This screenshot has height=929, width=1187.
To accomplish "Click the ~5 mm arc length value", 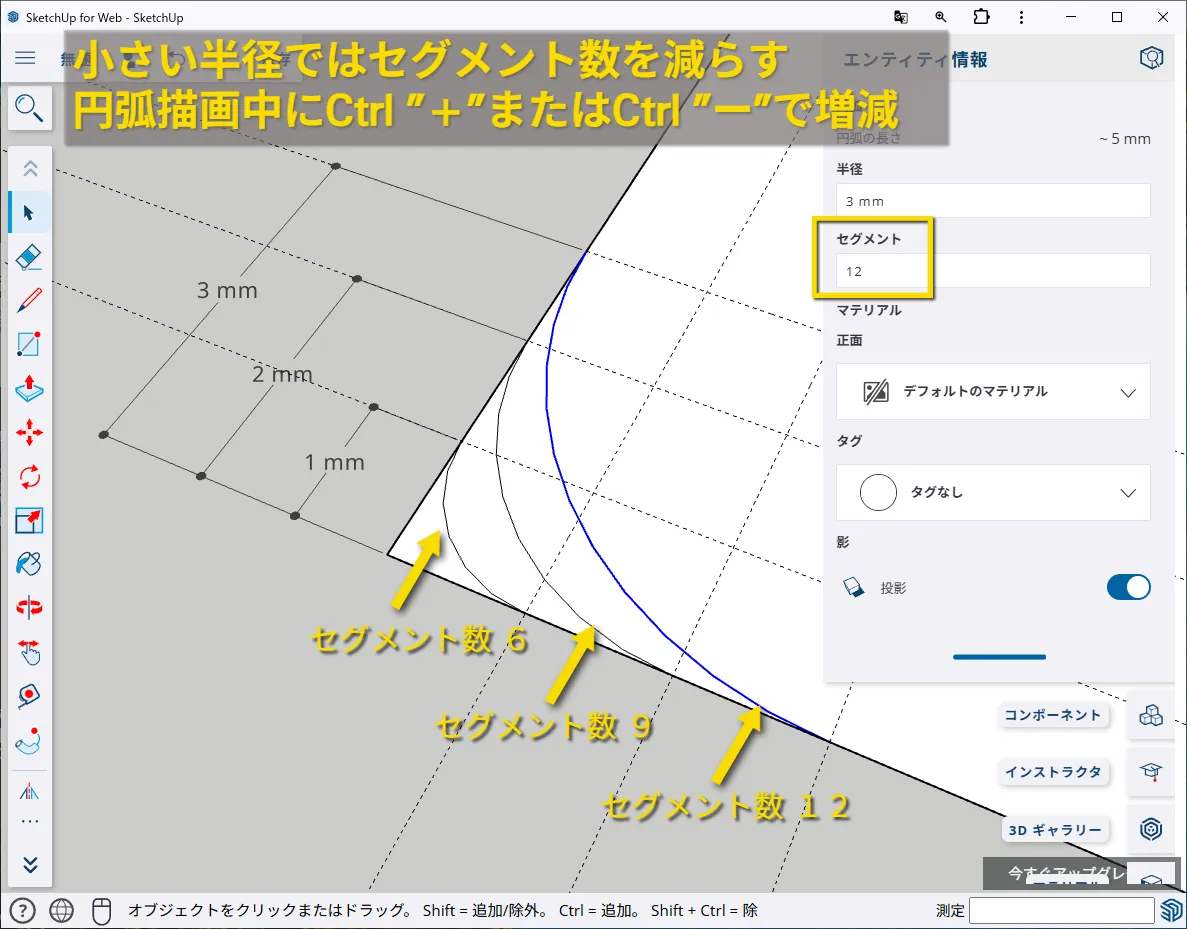I will 1125,139.
